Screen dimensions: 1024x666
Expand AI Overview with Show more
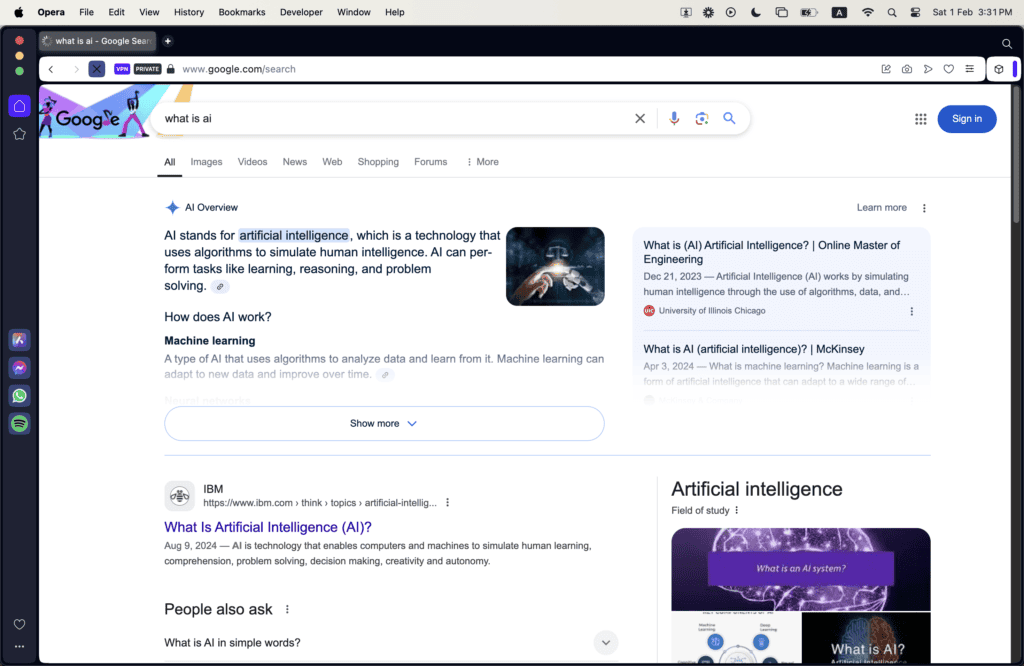click(384, 424)
